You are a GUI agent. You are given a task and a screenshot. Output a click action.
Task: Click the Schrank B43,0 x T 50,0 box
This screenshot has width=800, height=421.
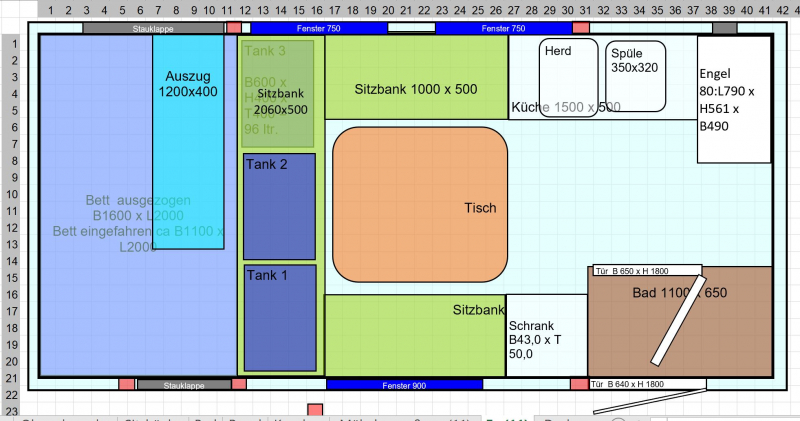(547, 335)
